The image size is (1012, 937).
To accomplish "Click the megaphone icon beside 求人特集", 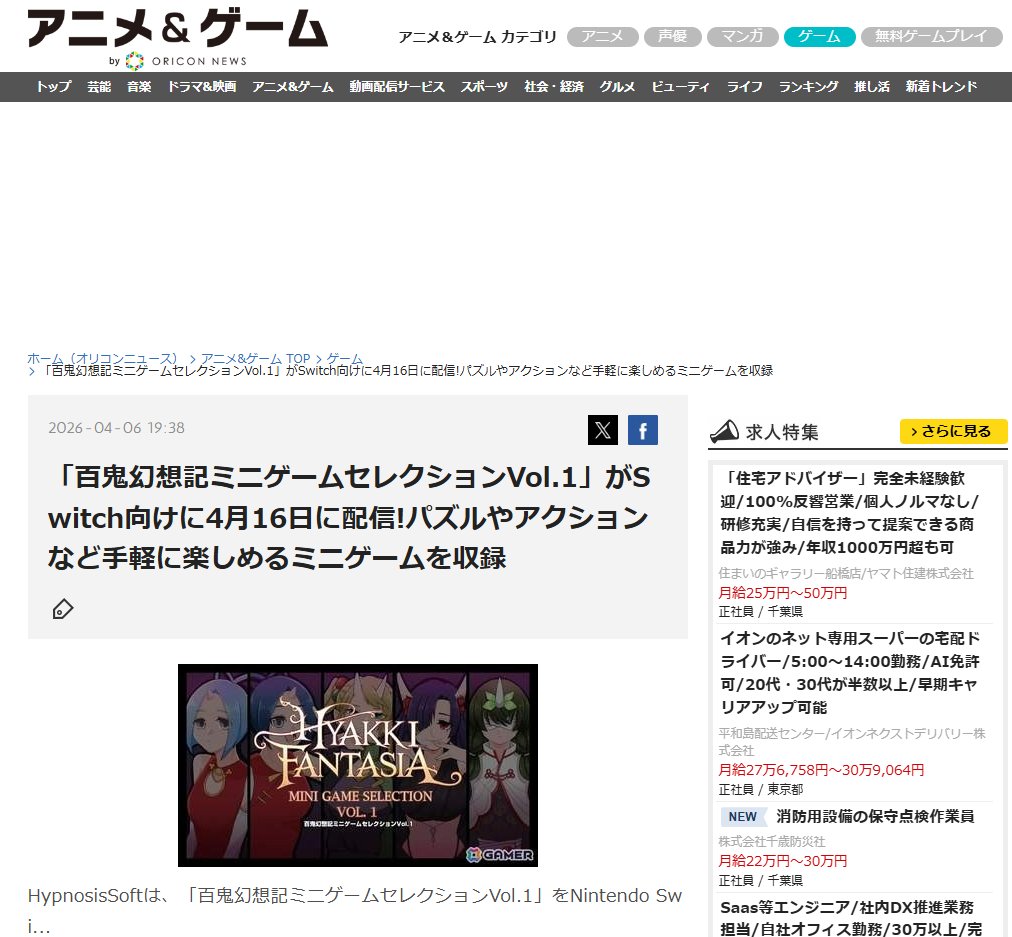I will 724,431.
